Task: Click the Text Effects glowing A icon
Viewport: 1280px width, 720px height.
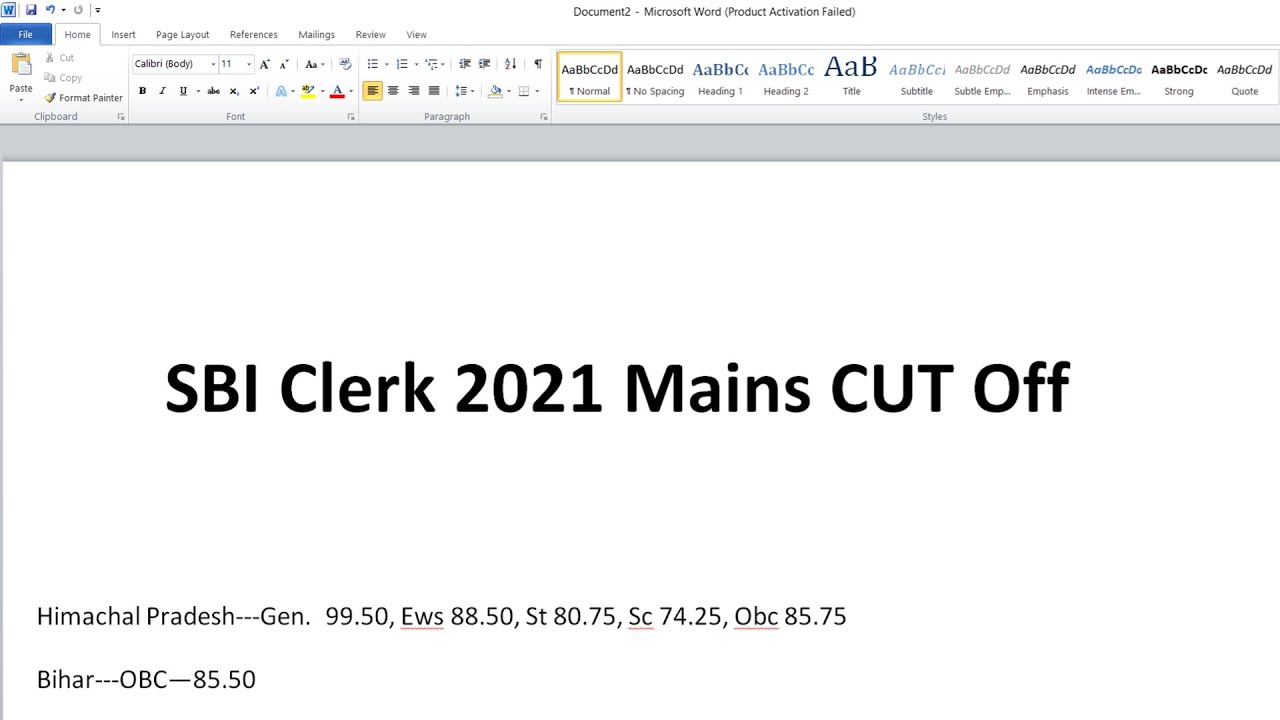Action: coord(281,91)
